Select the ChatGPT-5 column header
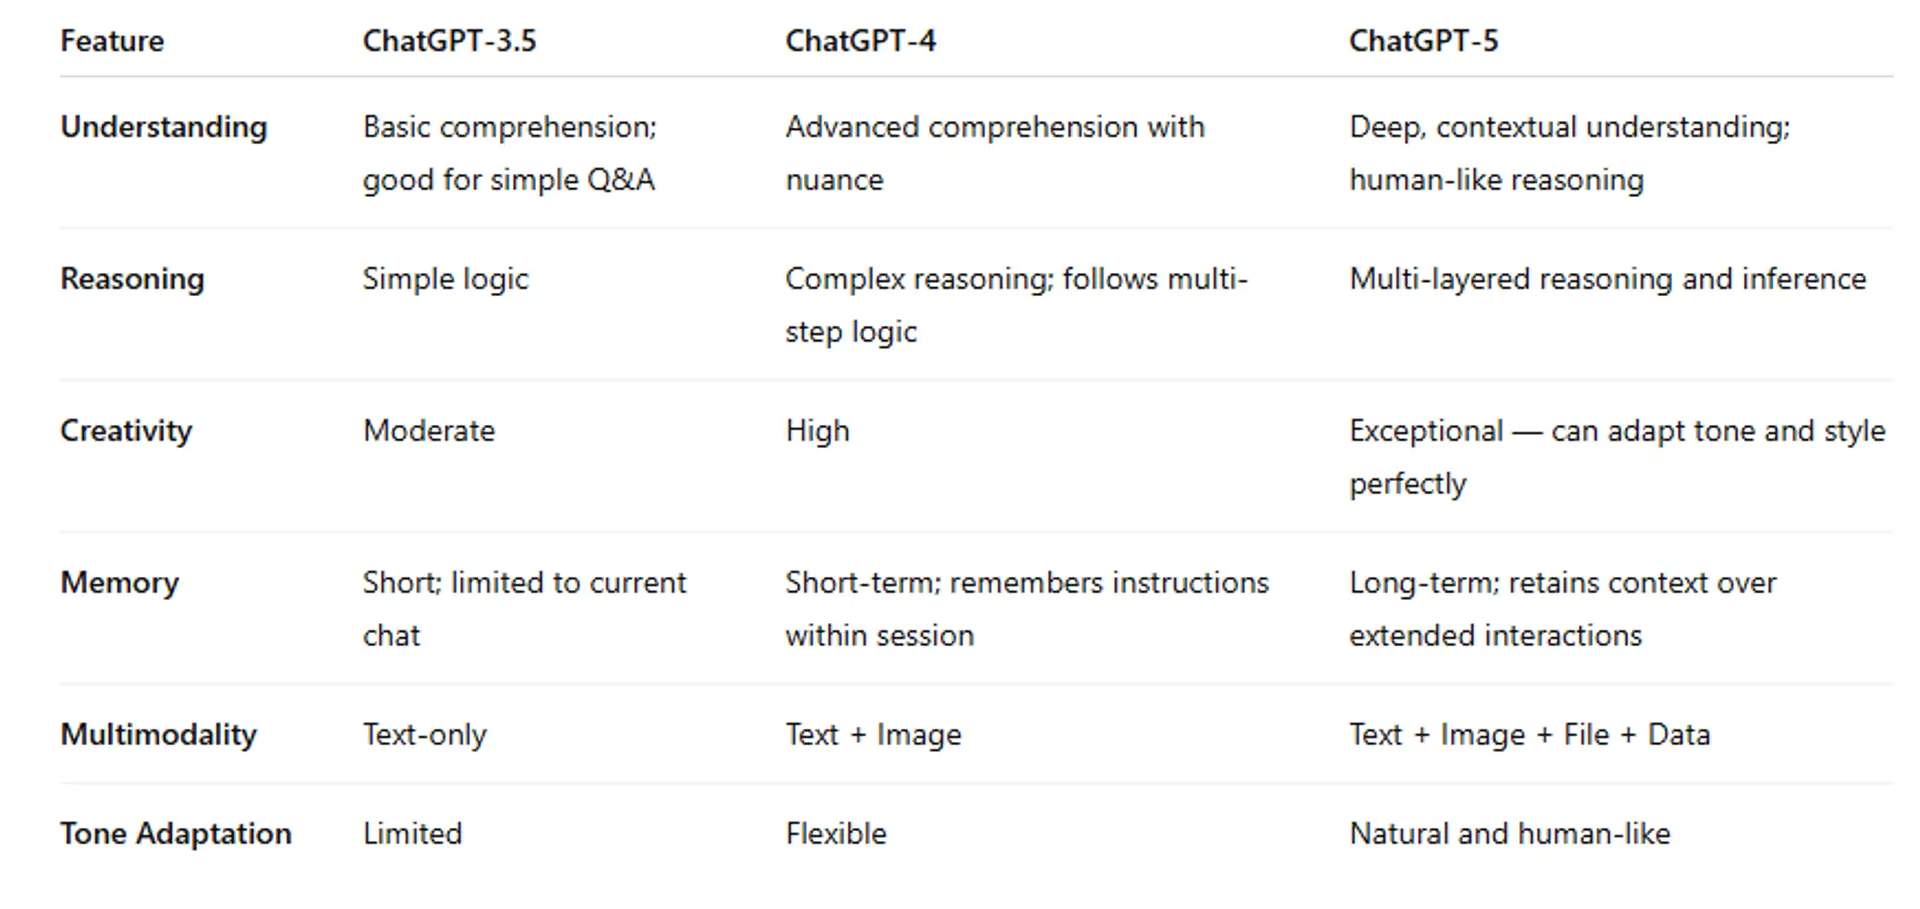The image size is (1920, 909). [1423, 41]
